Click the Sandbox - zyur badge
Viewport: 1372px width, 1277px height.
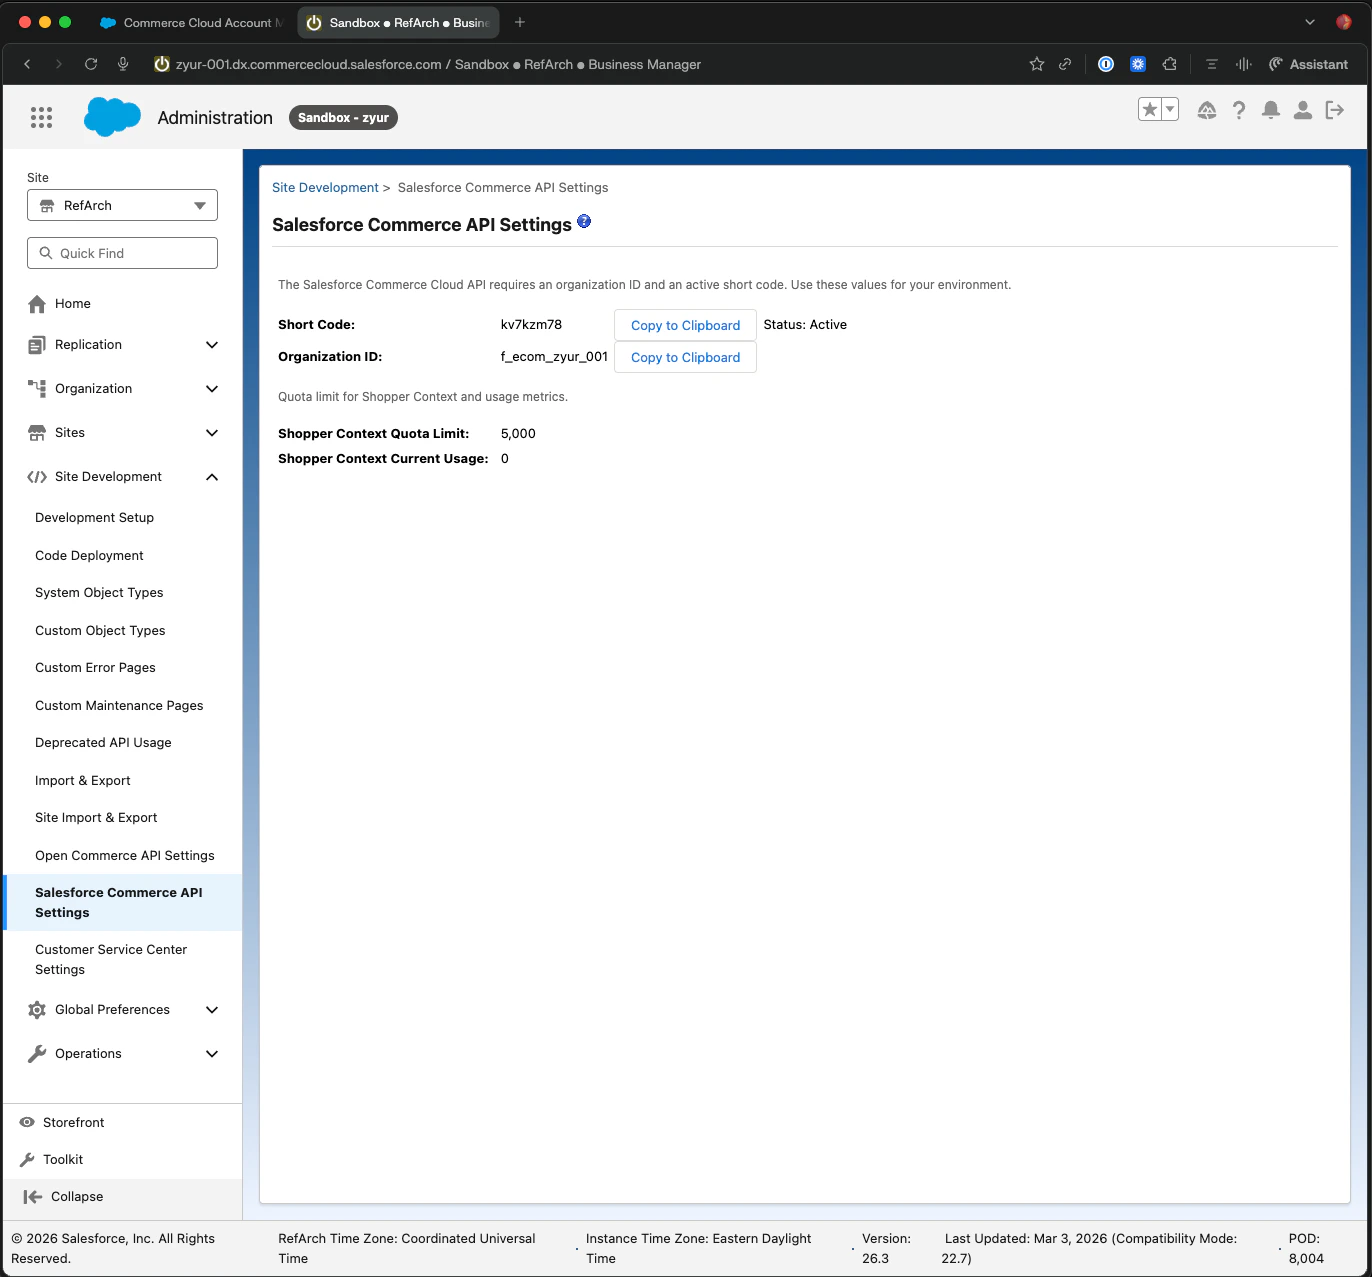[343, 118]
